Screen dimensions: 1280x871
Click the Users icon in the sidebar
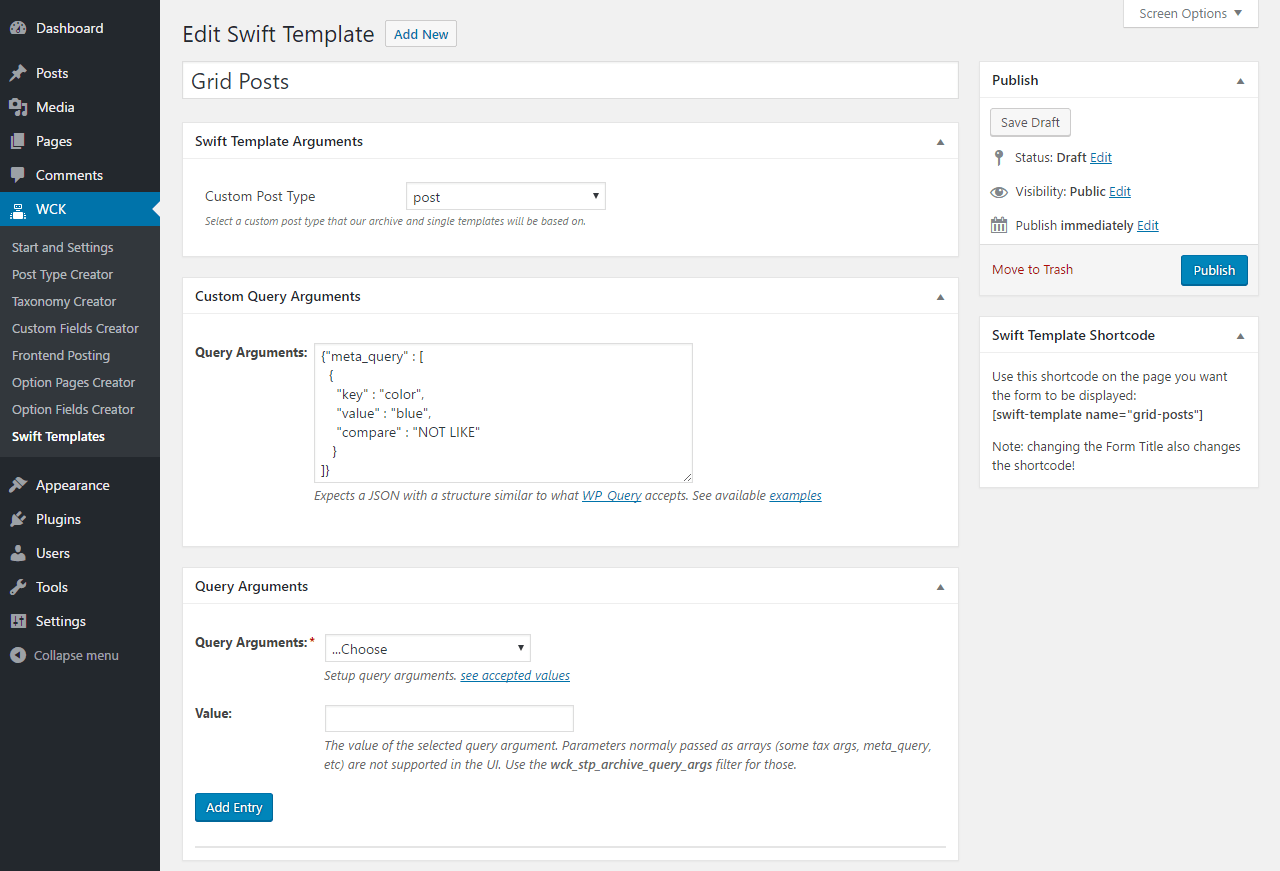pos(21,552)
